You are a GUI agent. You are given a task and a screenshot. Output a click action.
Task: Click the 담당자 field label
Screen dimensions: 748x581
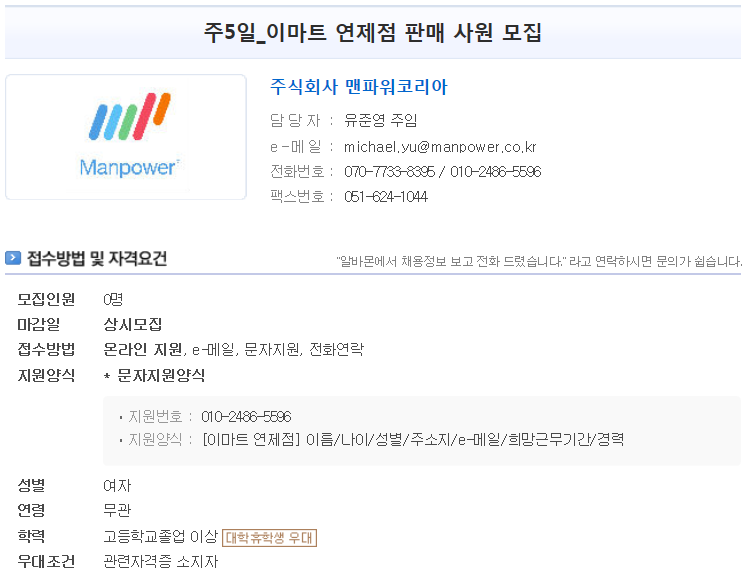click(295, 120)
